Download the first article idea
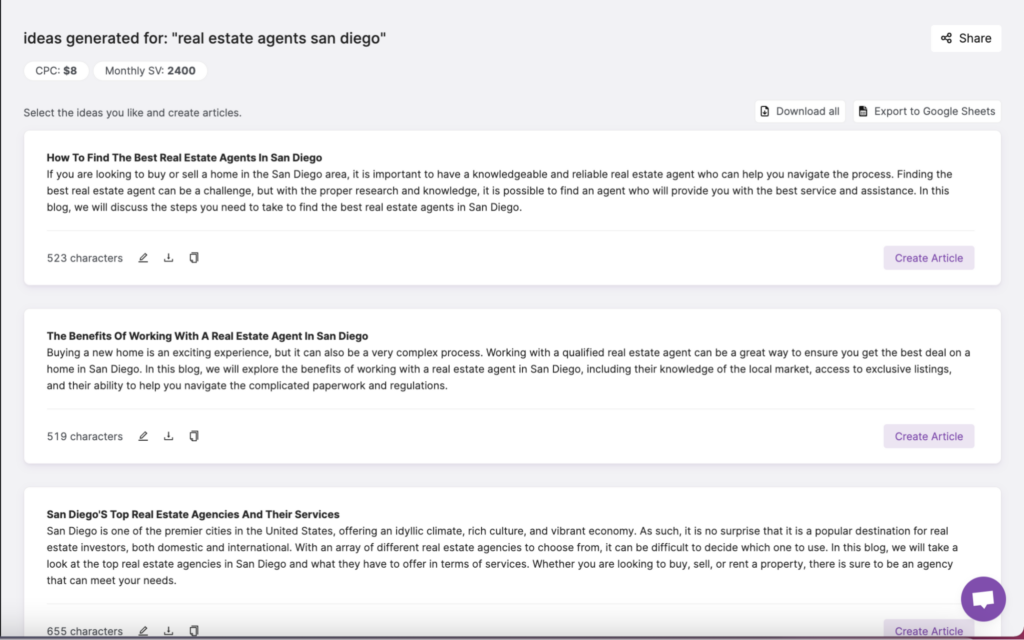This screenshot has height=640, width=1024. 168,257
